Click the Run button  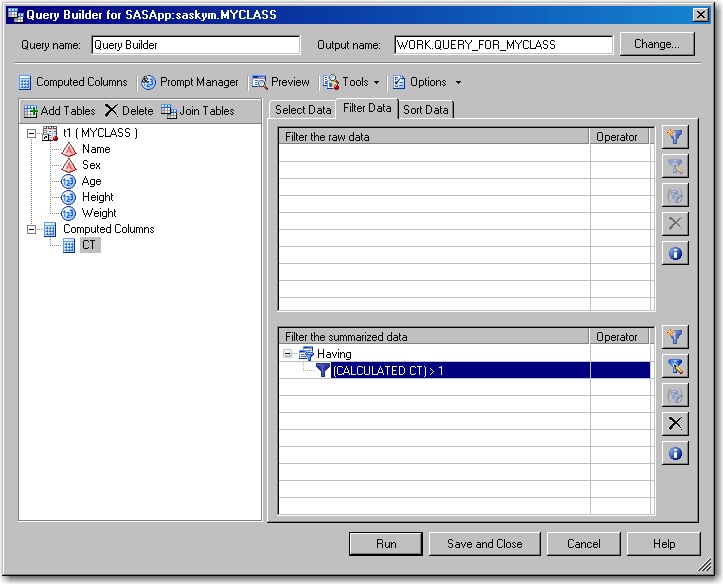click(386, 544)
